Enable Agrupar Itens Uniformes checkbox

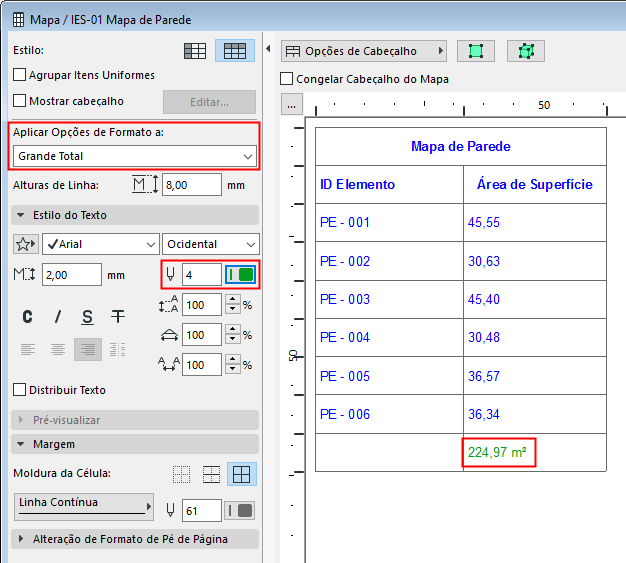point(19,75)
